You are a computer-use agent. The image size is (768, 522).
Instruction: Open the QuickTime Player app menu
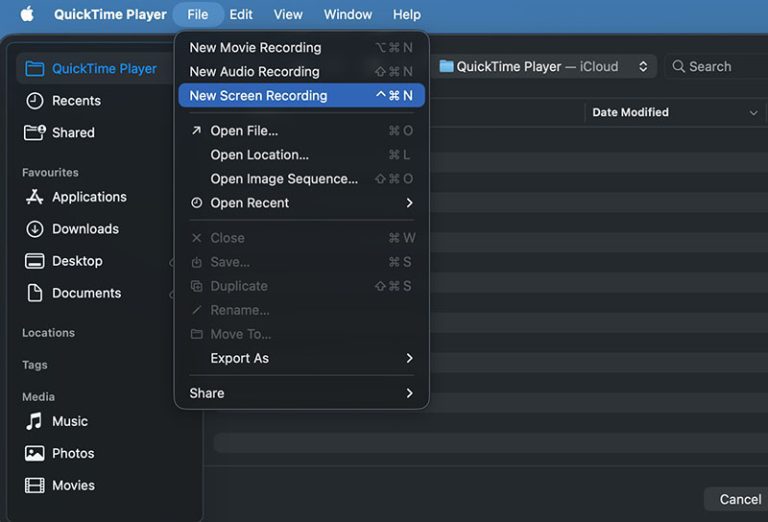(110, 15)
